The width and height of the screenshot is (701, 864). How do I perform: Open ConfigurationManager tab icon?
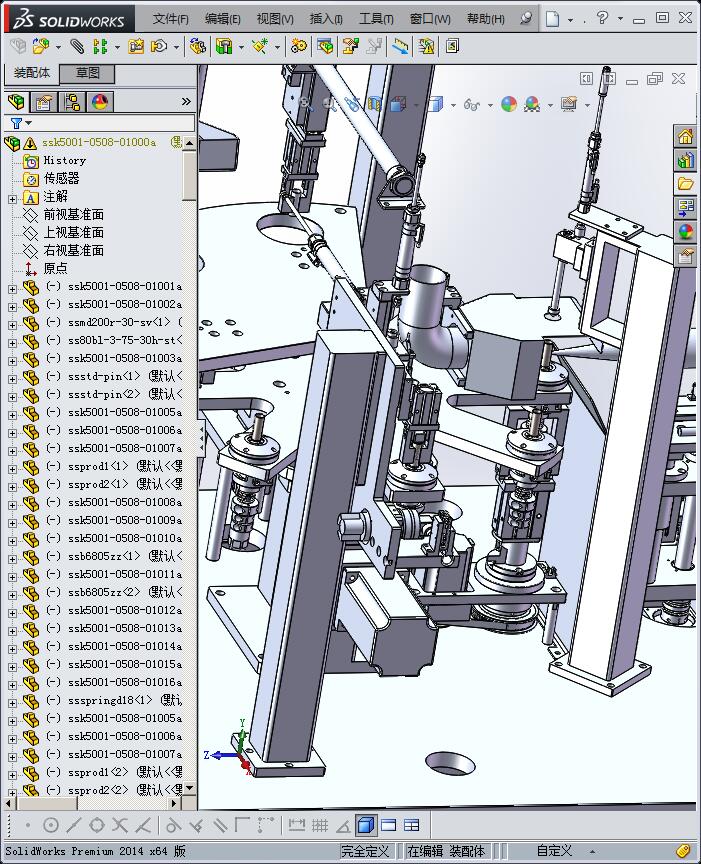point(72,102)
